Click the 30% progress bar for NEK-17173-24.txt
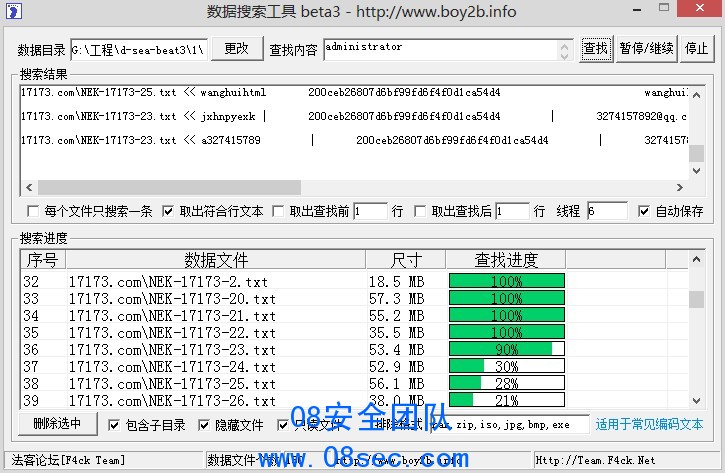This screenshot has height=473, width=725. tap(507, 366)
